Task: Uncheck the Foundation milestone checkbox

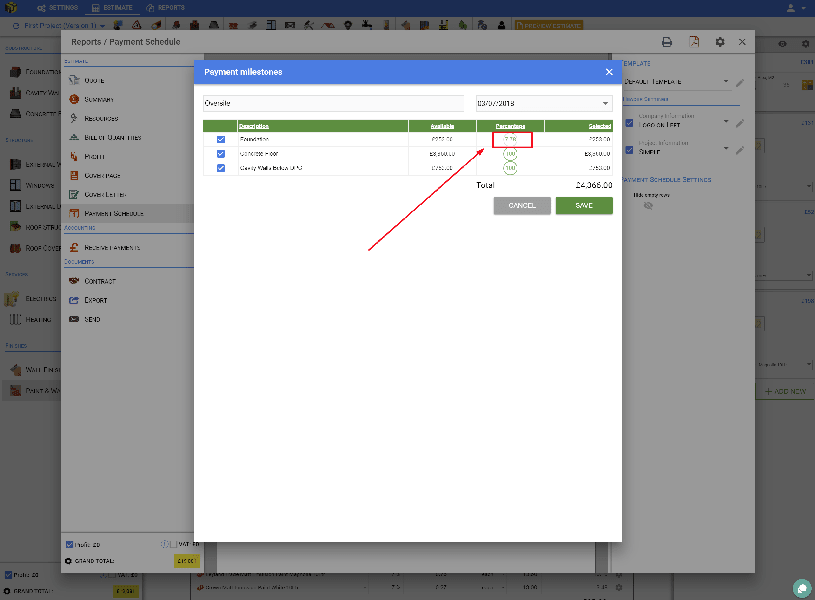Action: (x=221, y=140)
